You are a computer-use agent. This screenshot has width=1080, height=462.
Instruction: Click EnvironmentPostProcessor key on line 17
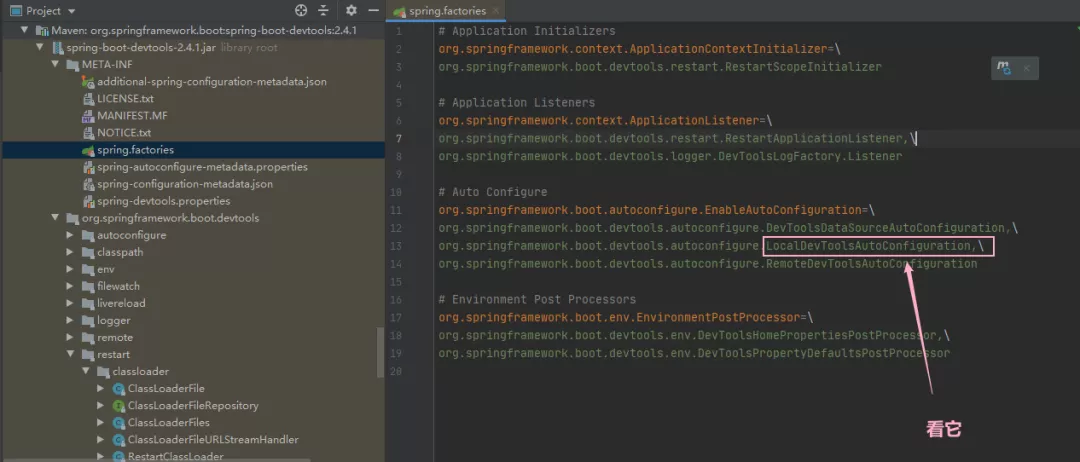[718, 317]
